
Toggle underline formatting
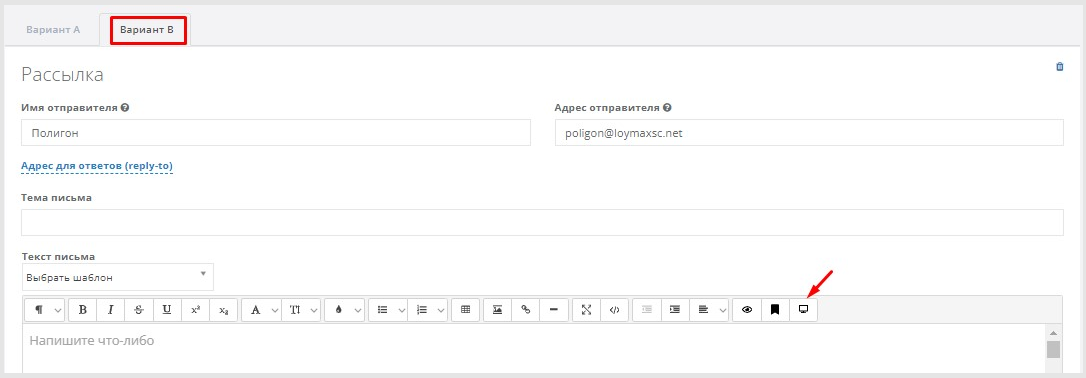click(x=167, y=310)
